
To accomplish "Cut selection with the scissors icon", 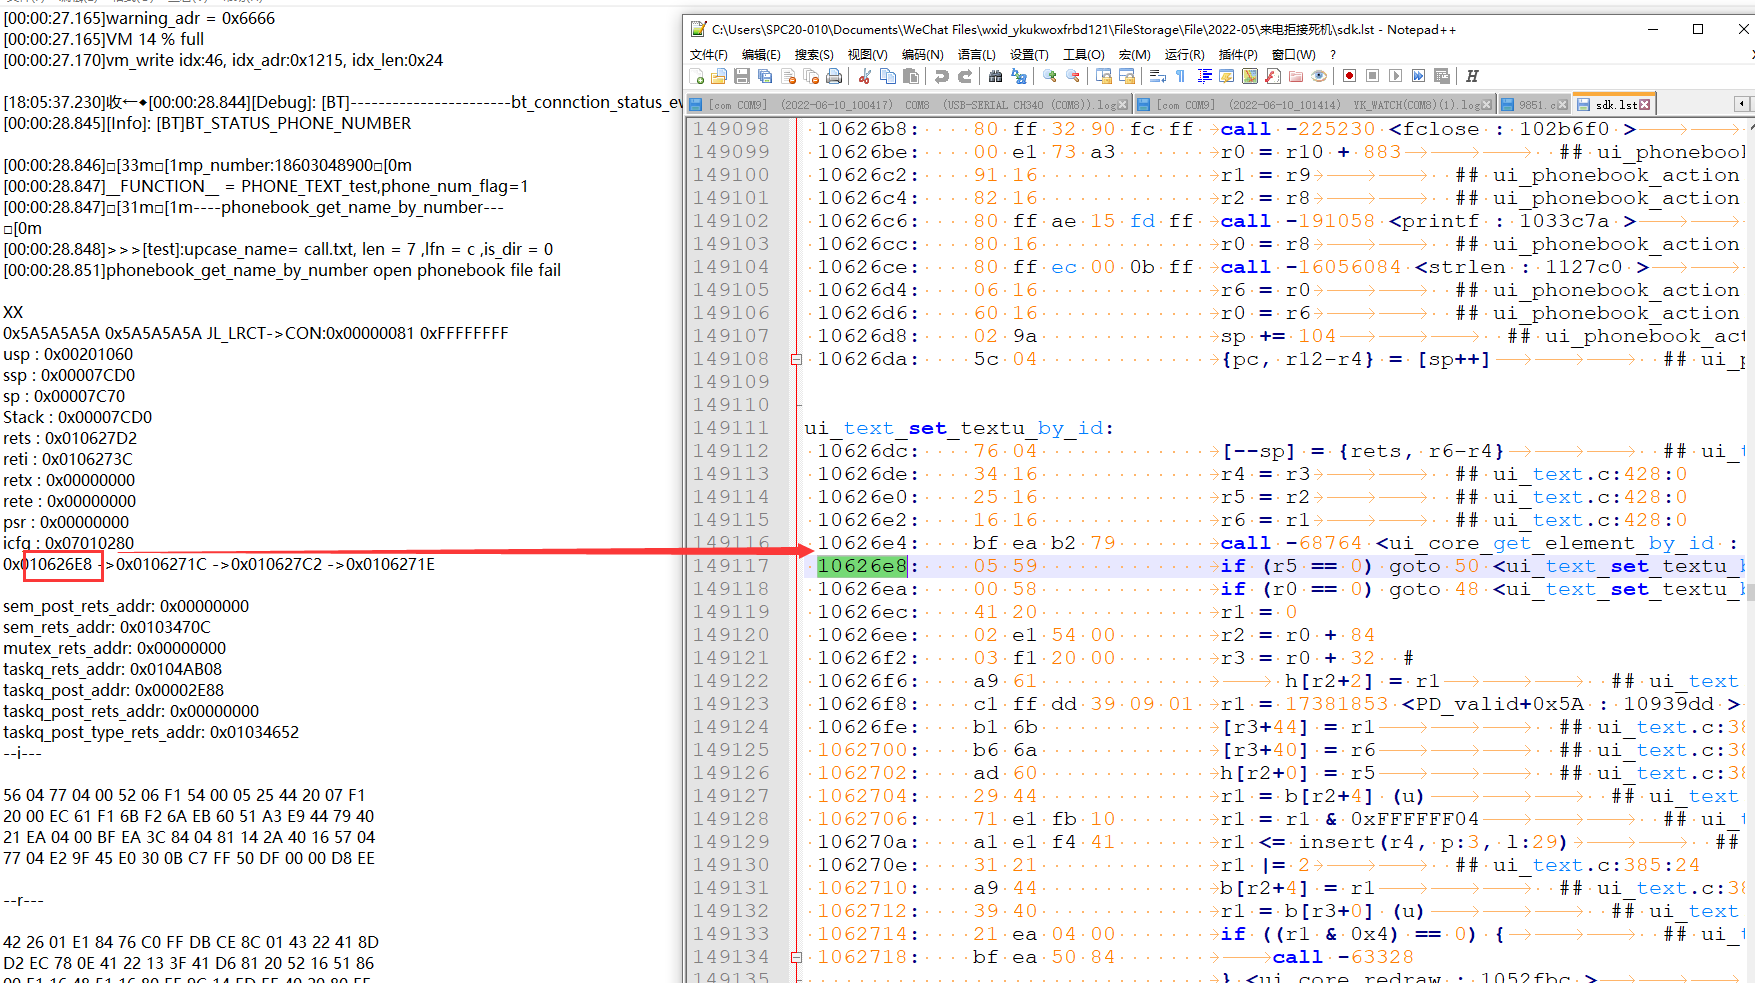I will pyautogui.click(x=865, y=76).
